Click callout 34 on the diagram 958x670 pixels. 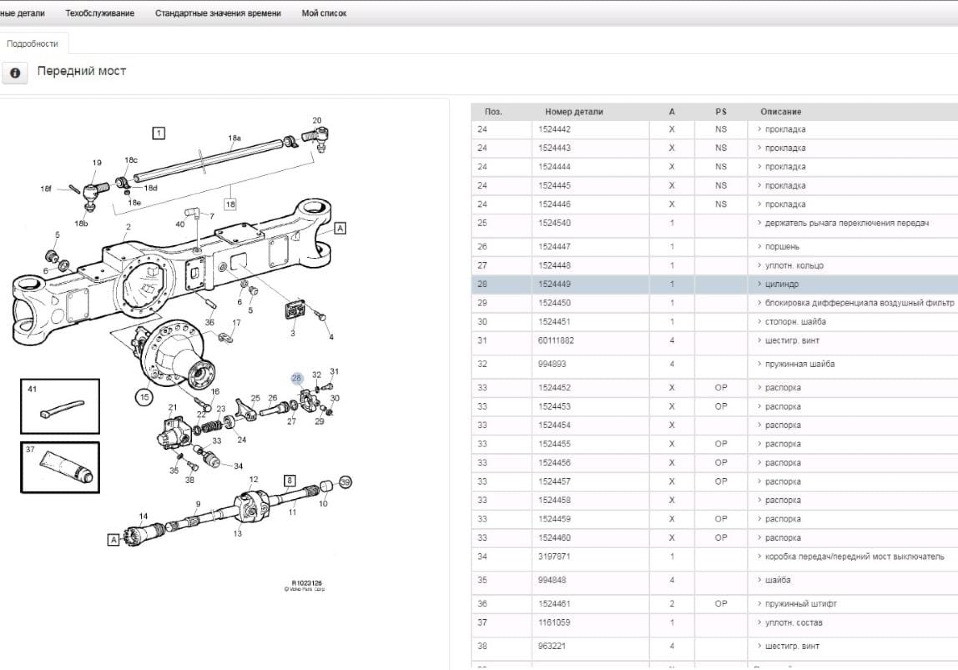(238, 465)
